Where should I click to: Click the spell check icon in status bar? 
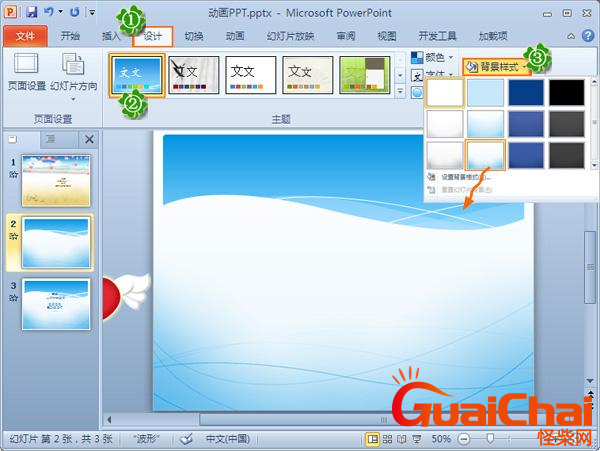(x=186, y=439)
